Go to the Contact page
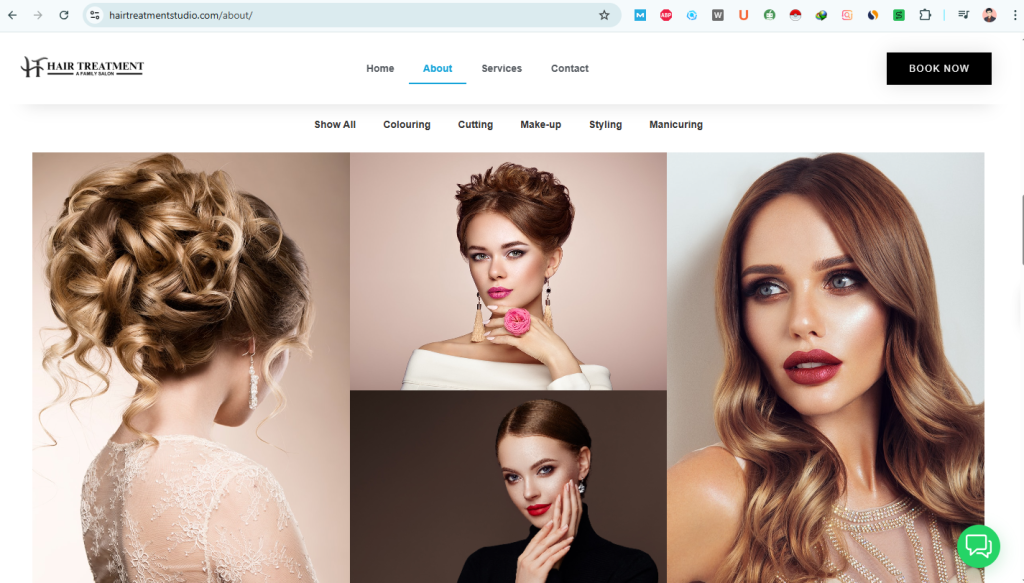The height and width of the screenshot is (583, 1024). pyautogui.click(x=569, y=69)
